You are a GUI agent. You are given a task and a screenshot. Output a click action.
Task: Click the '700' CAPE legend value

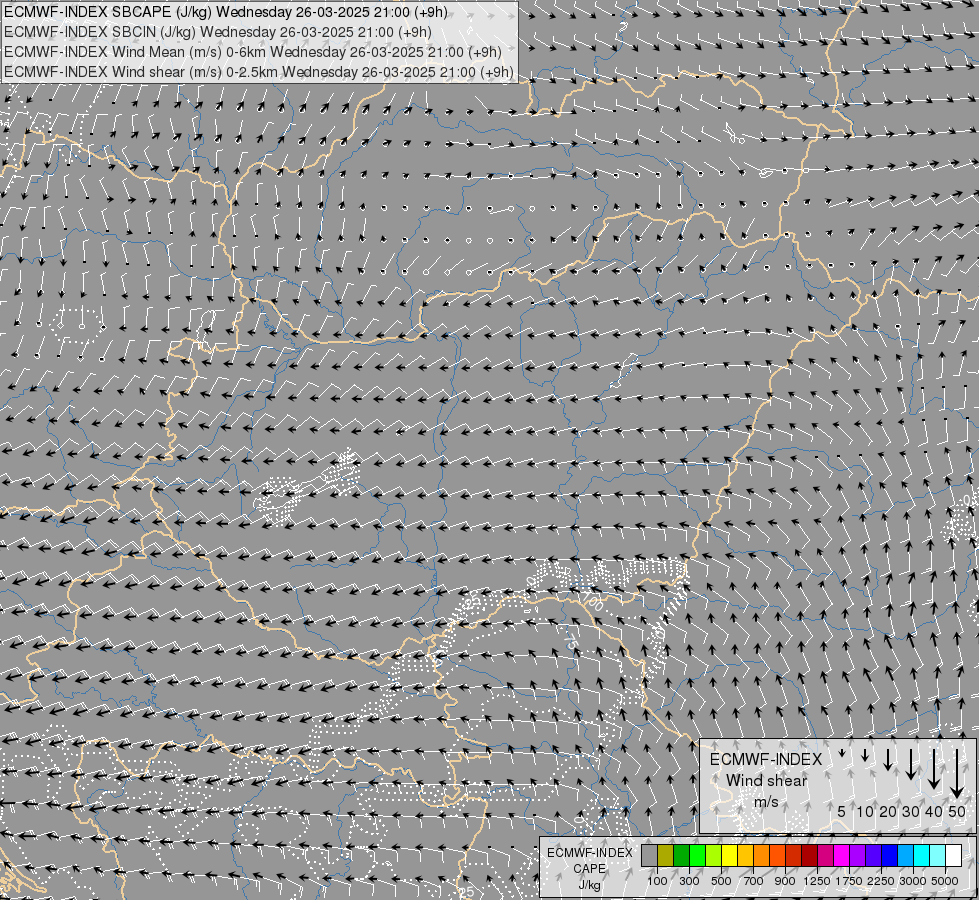tap(754, 881)
